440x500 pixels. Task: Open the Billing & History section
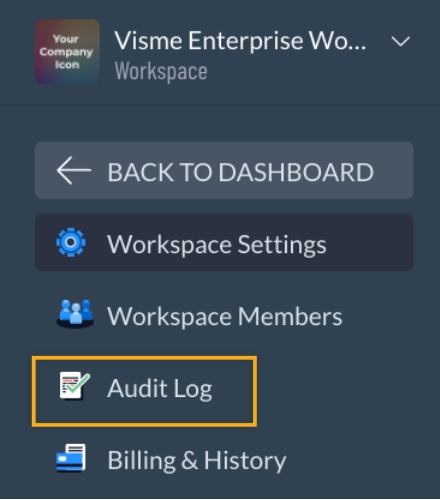(x=197, y=461)
